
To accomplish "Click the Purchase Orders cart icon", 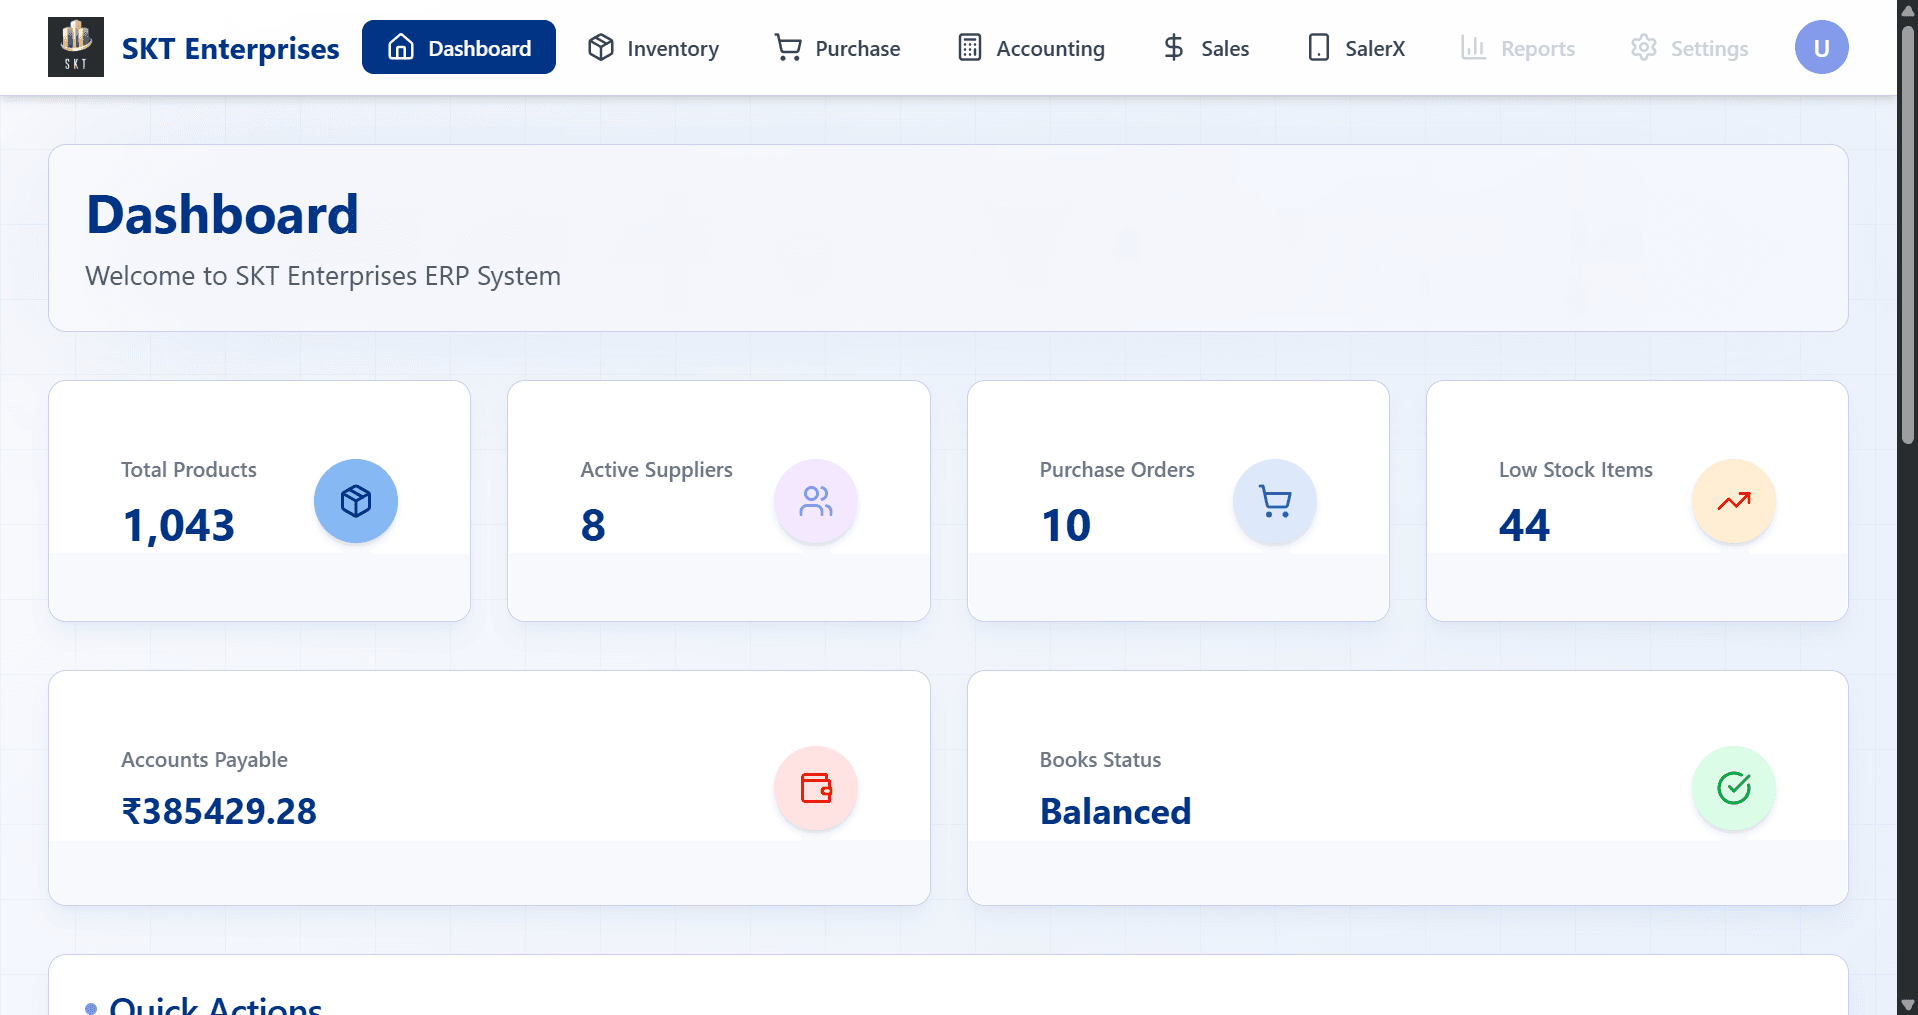I will (1275, 501).
